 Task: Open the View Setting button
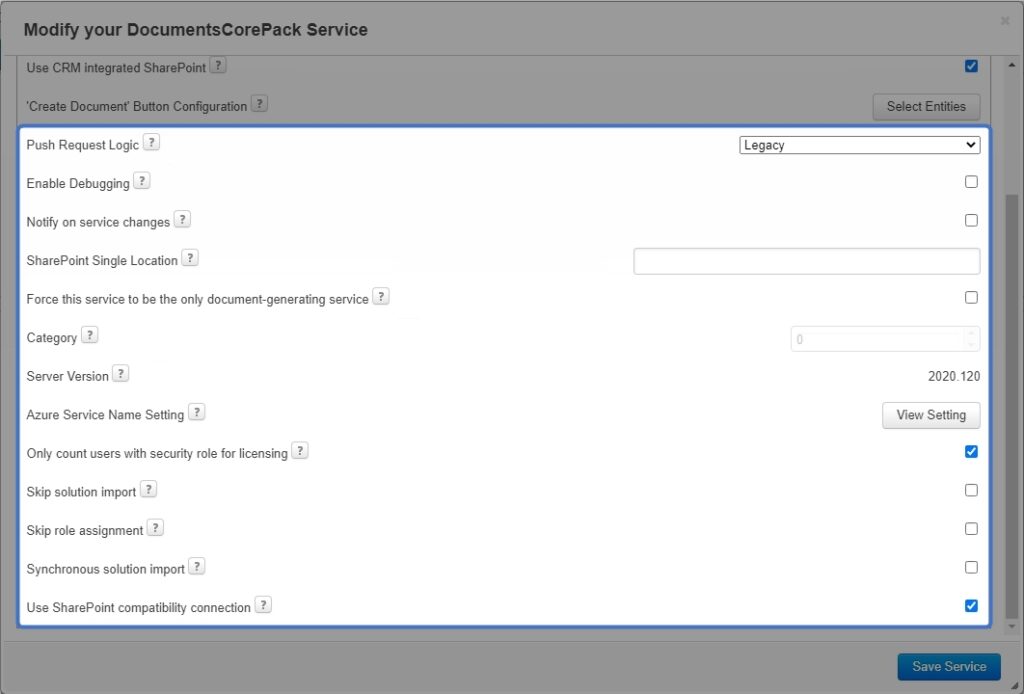(x=930, y=415)
